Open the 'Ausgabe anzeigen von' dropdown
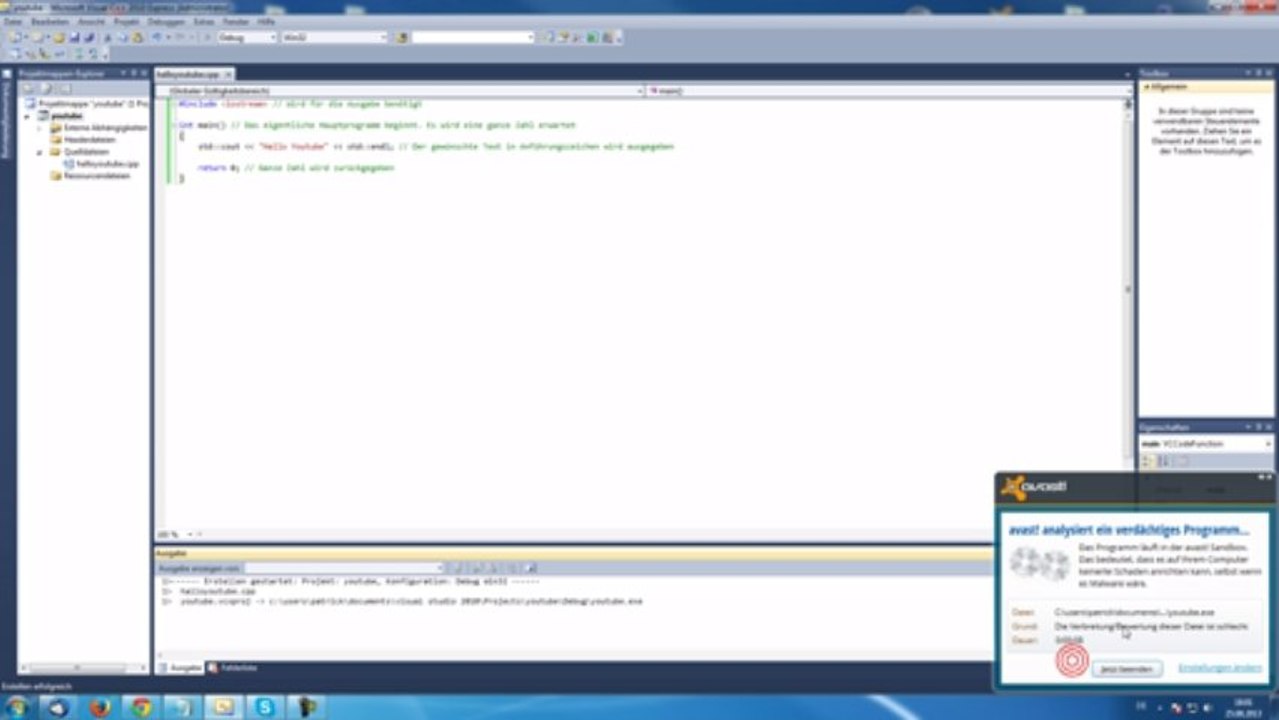1279x720 pixels. (344, 568)
